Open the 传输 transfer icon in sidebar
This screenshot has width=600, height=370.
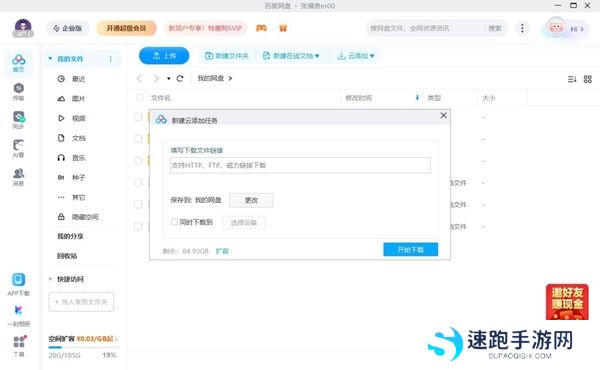(18, 92)
